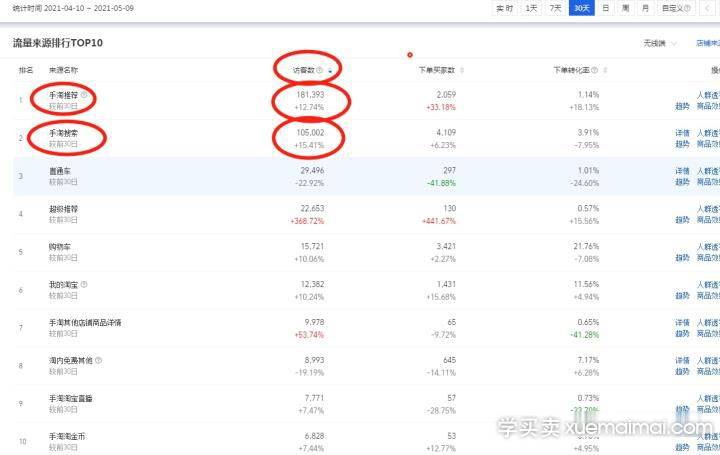
Task: Open 趋势 for 购物车 row
Action: point(682,258)
